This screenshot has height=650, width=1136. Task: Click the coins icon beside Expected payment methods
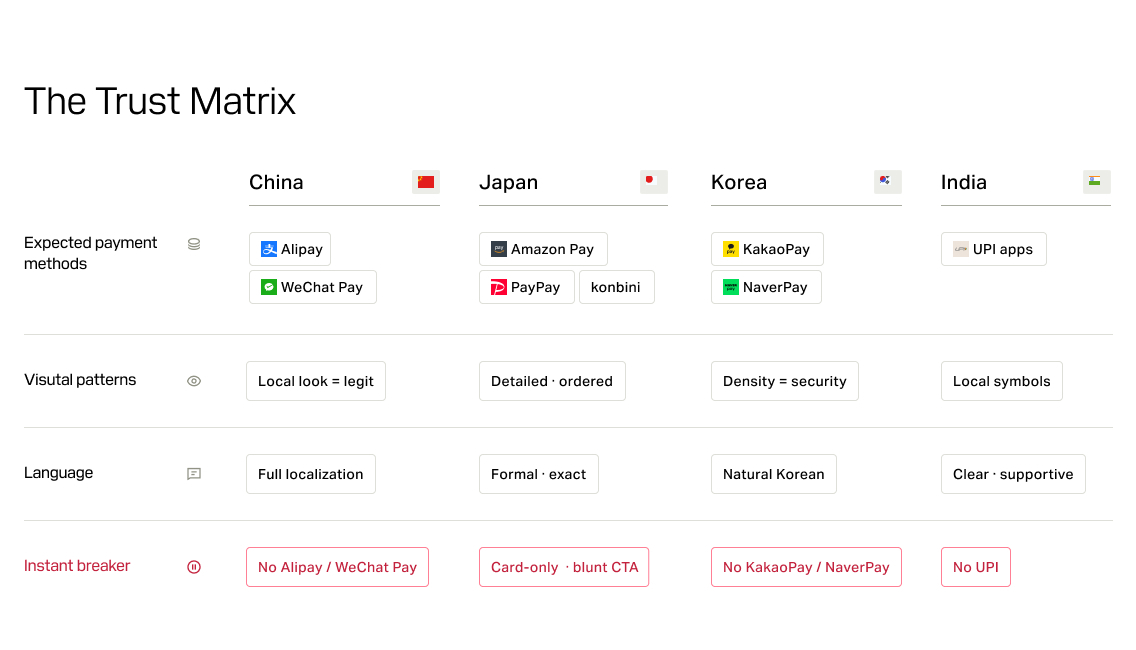click(193, 244)
